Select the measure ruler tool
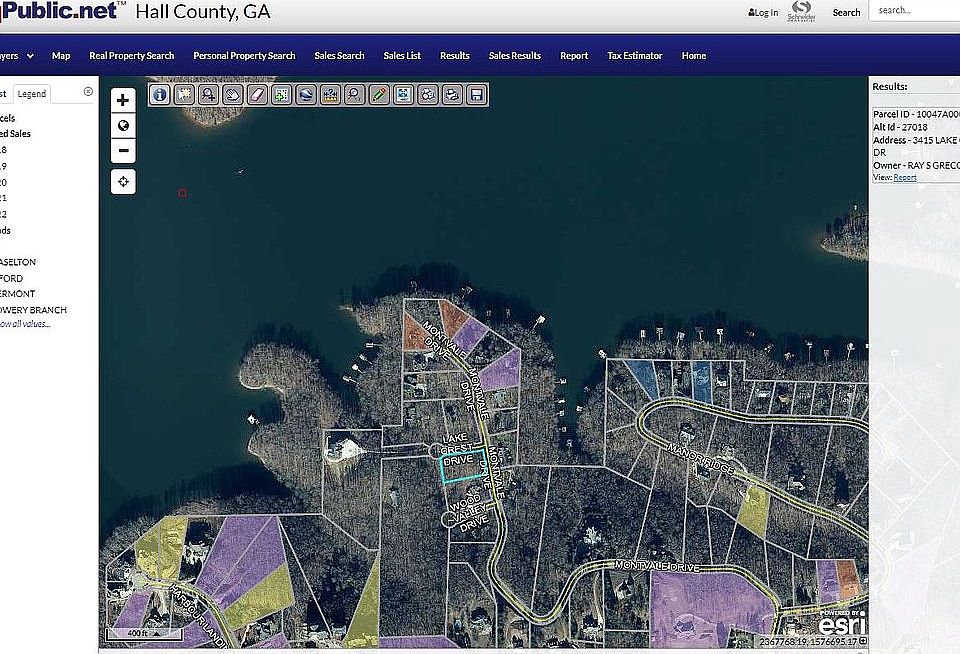This screenshot has height=654, width=960. point(330,95)
